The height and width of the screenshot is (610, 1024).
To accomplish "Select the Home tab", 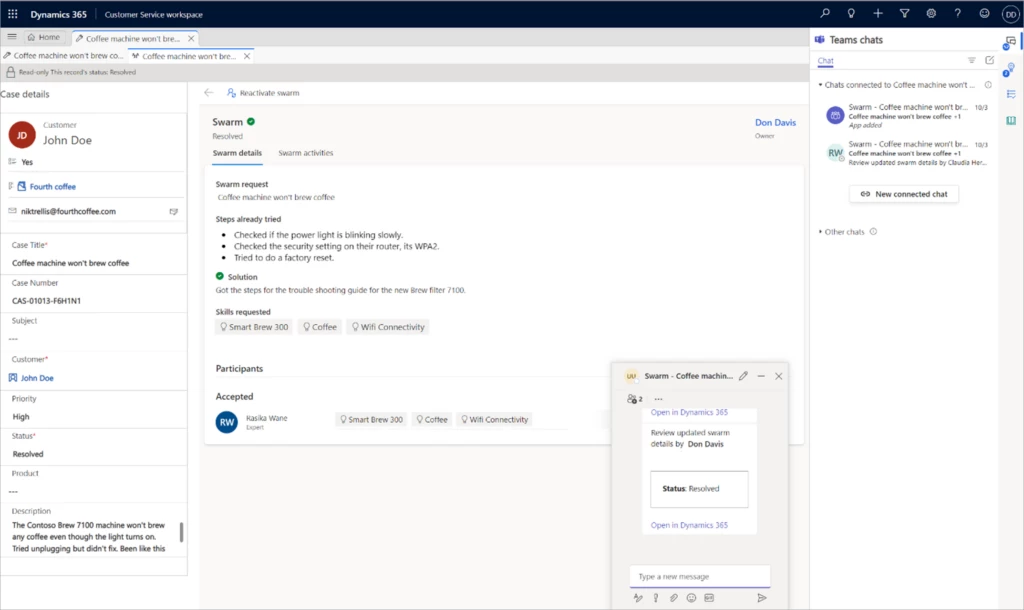I will (x=45, y=36).
